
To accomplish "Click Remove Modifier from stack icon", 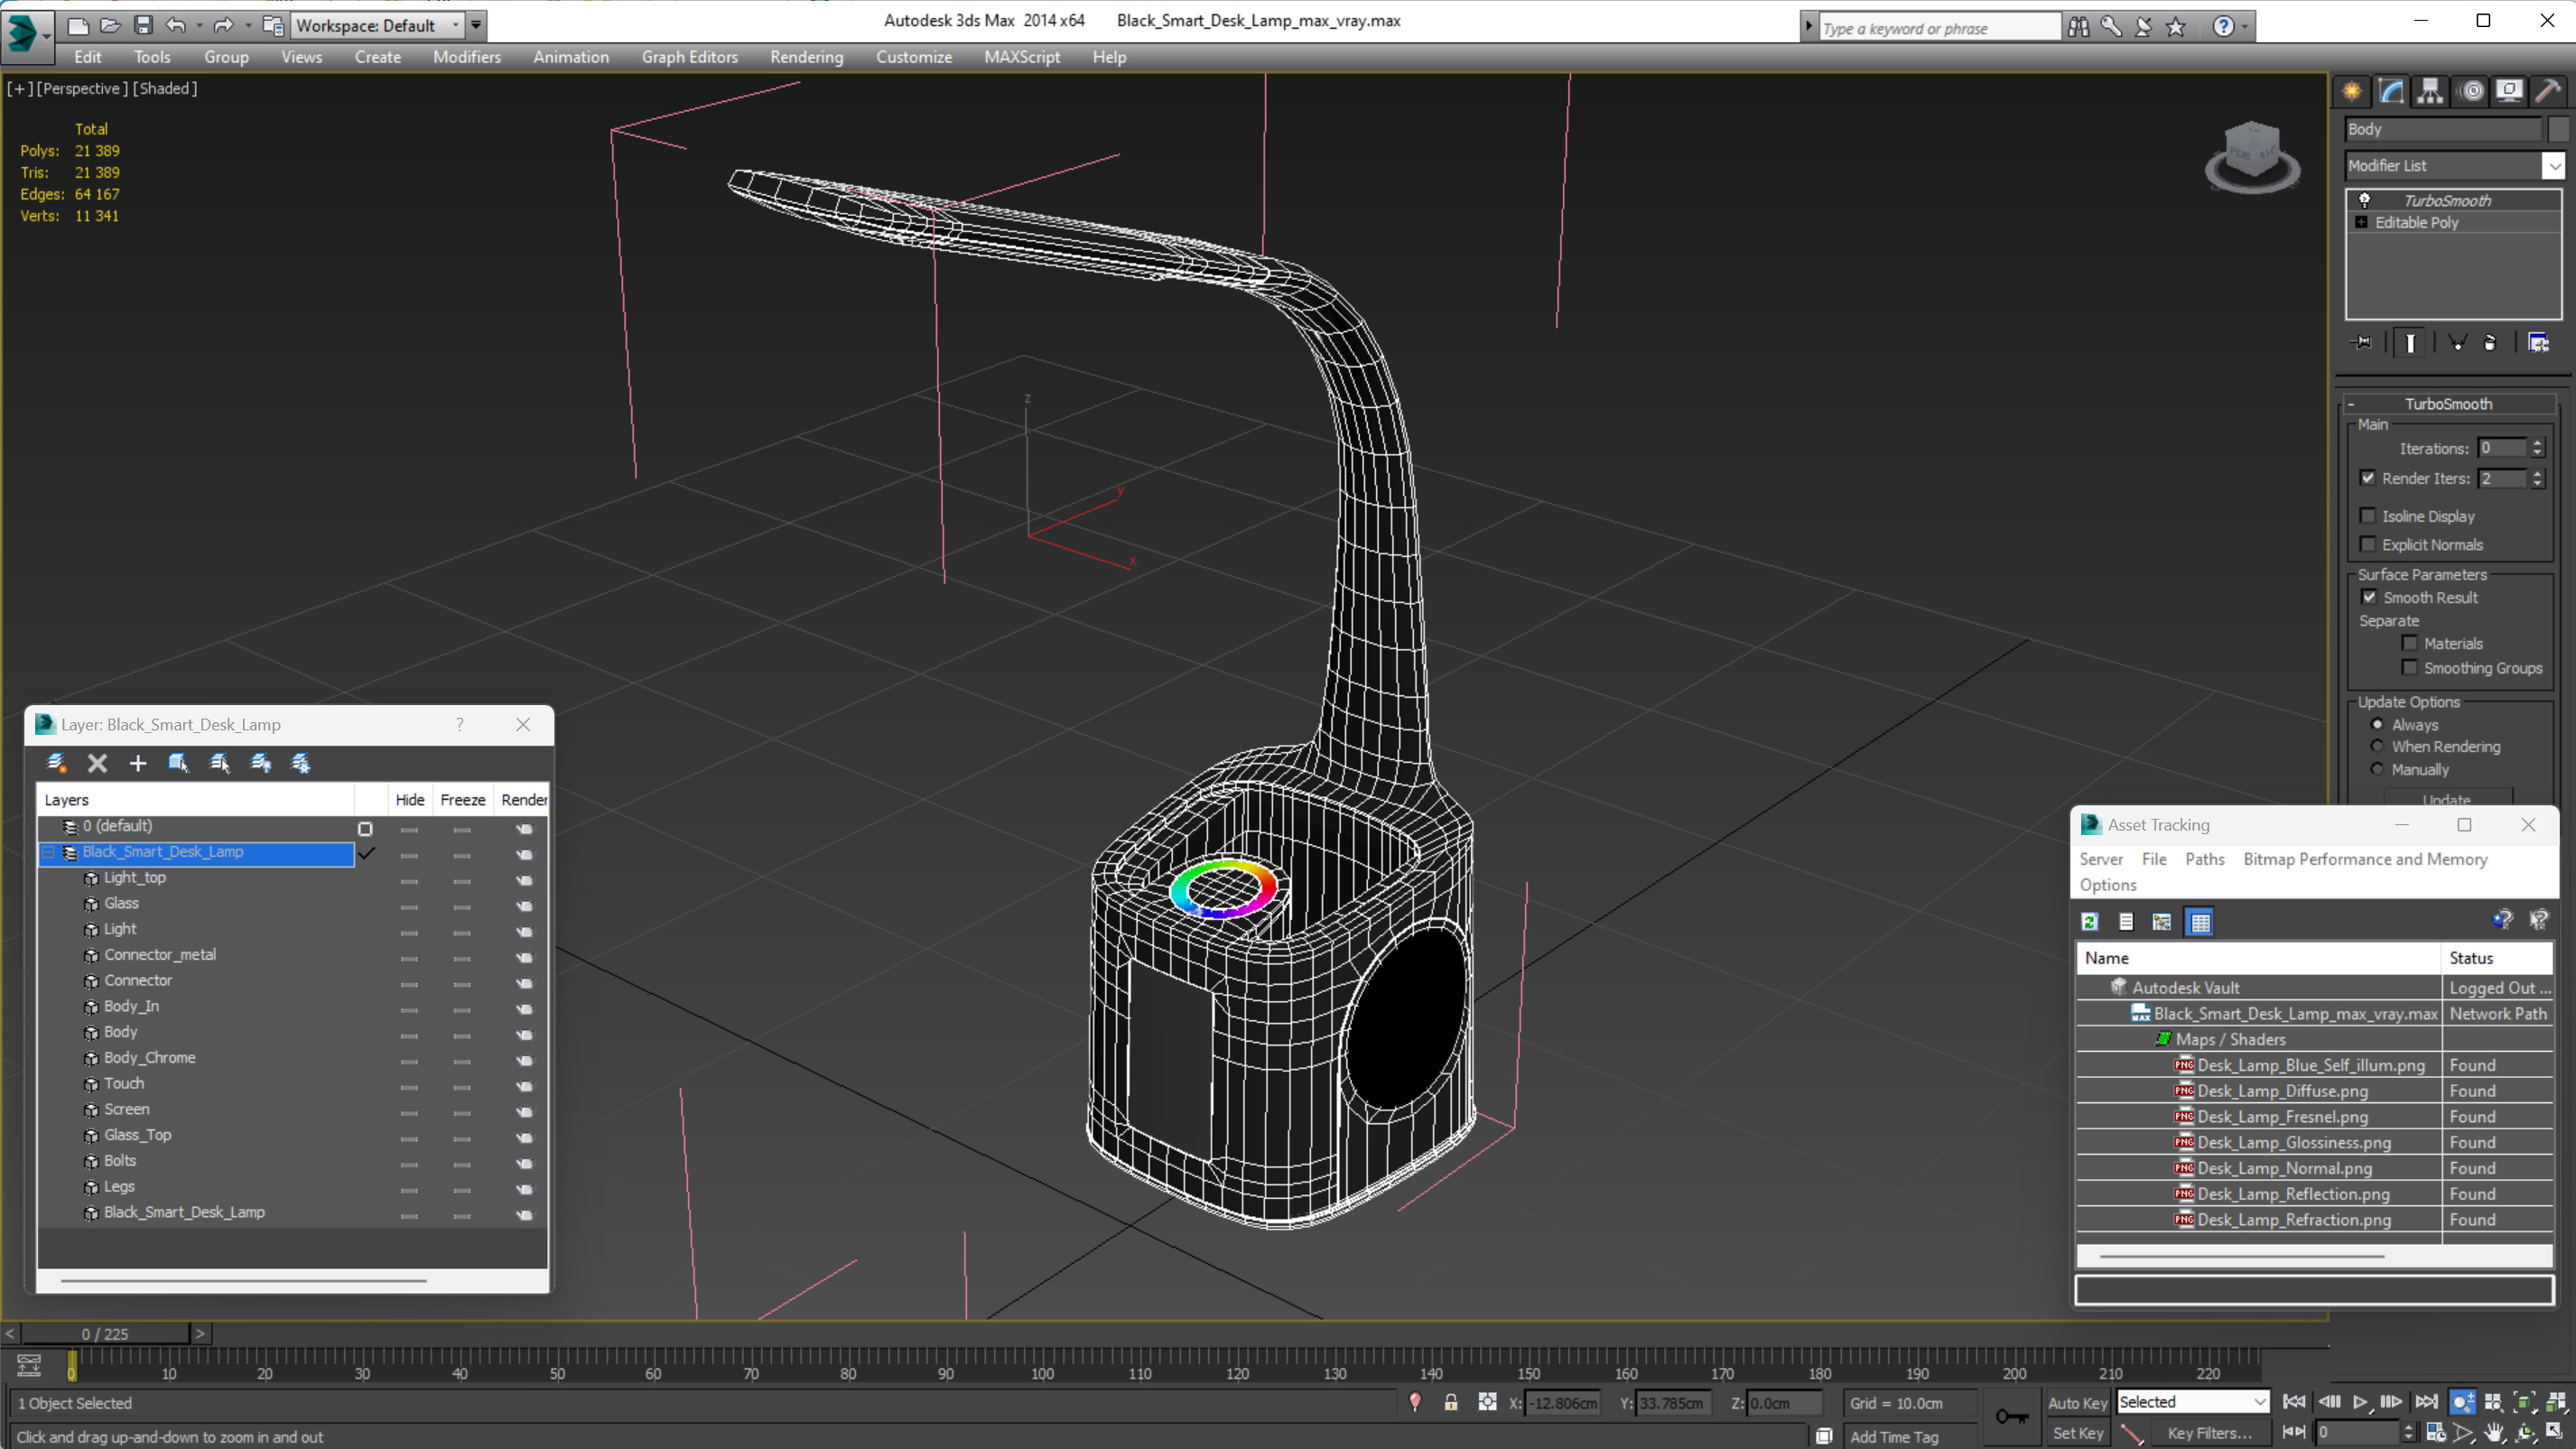I will point(2491,343).
